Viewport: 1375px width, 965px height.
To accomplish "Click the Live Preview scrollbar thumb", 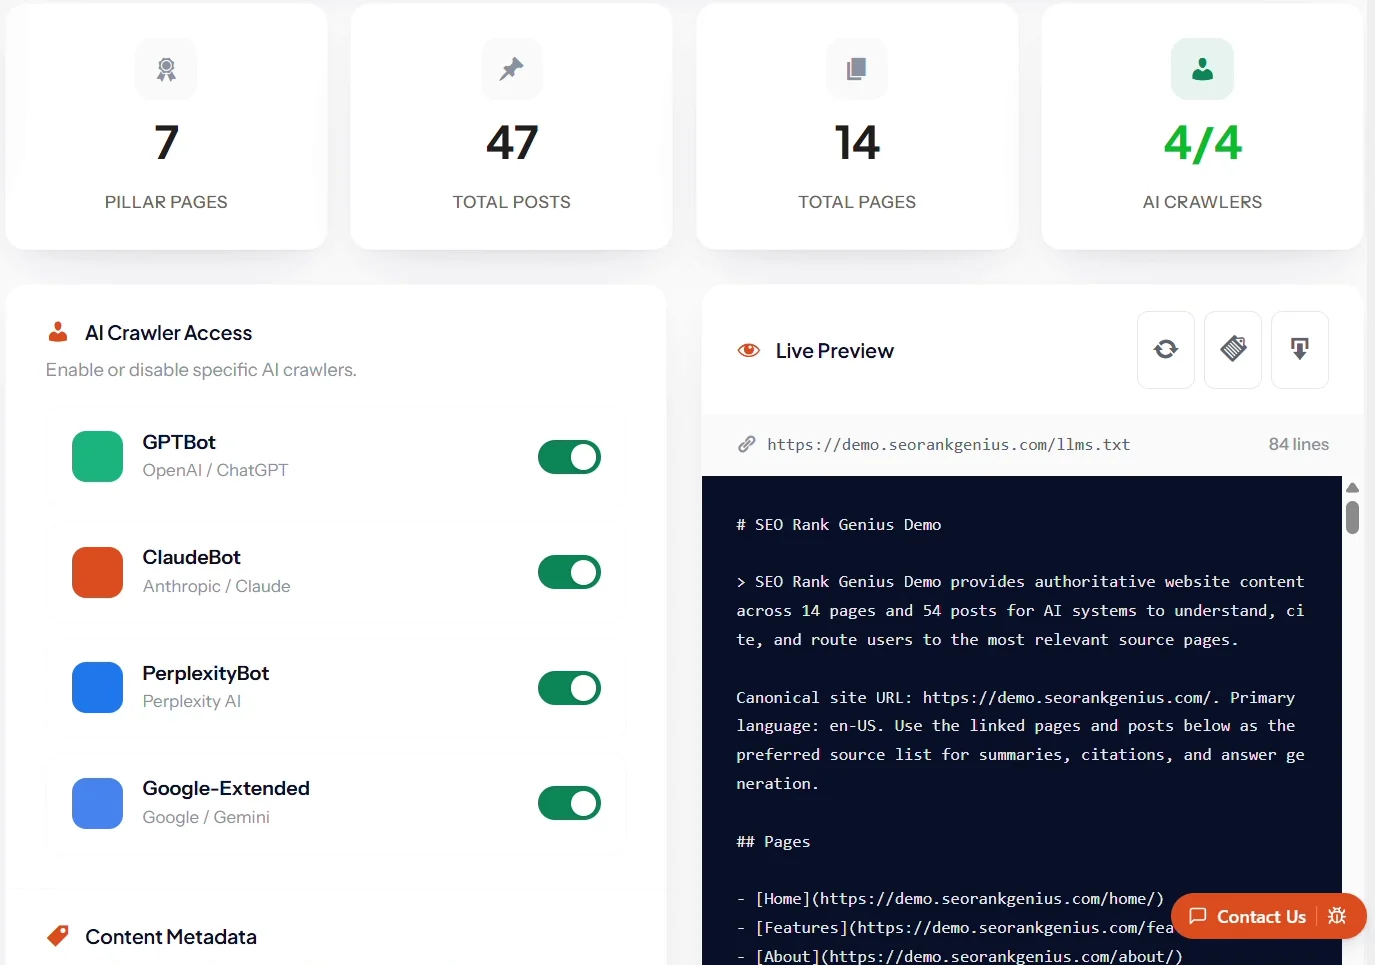I will pyautogui.click(x=1352, y=517).
